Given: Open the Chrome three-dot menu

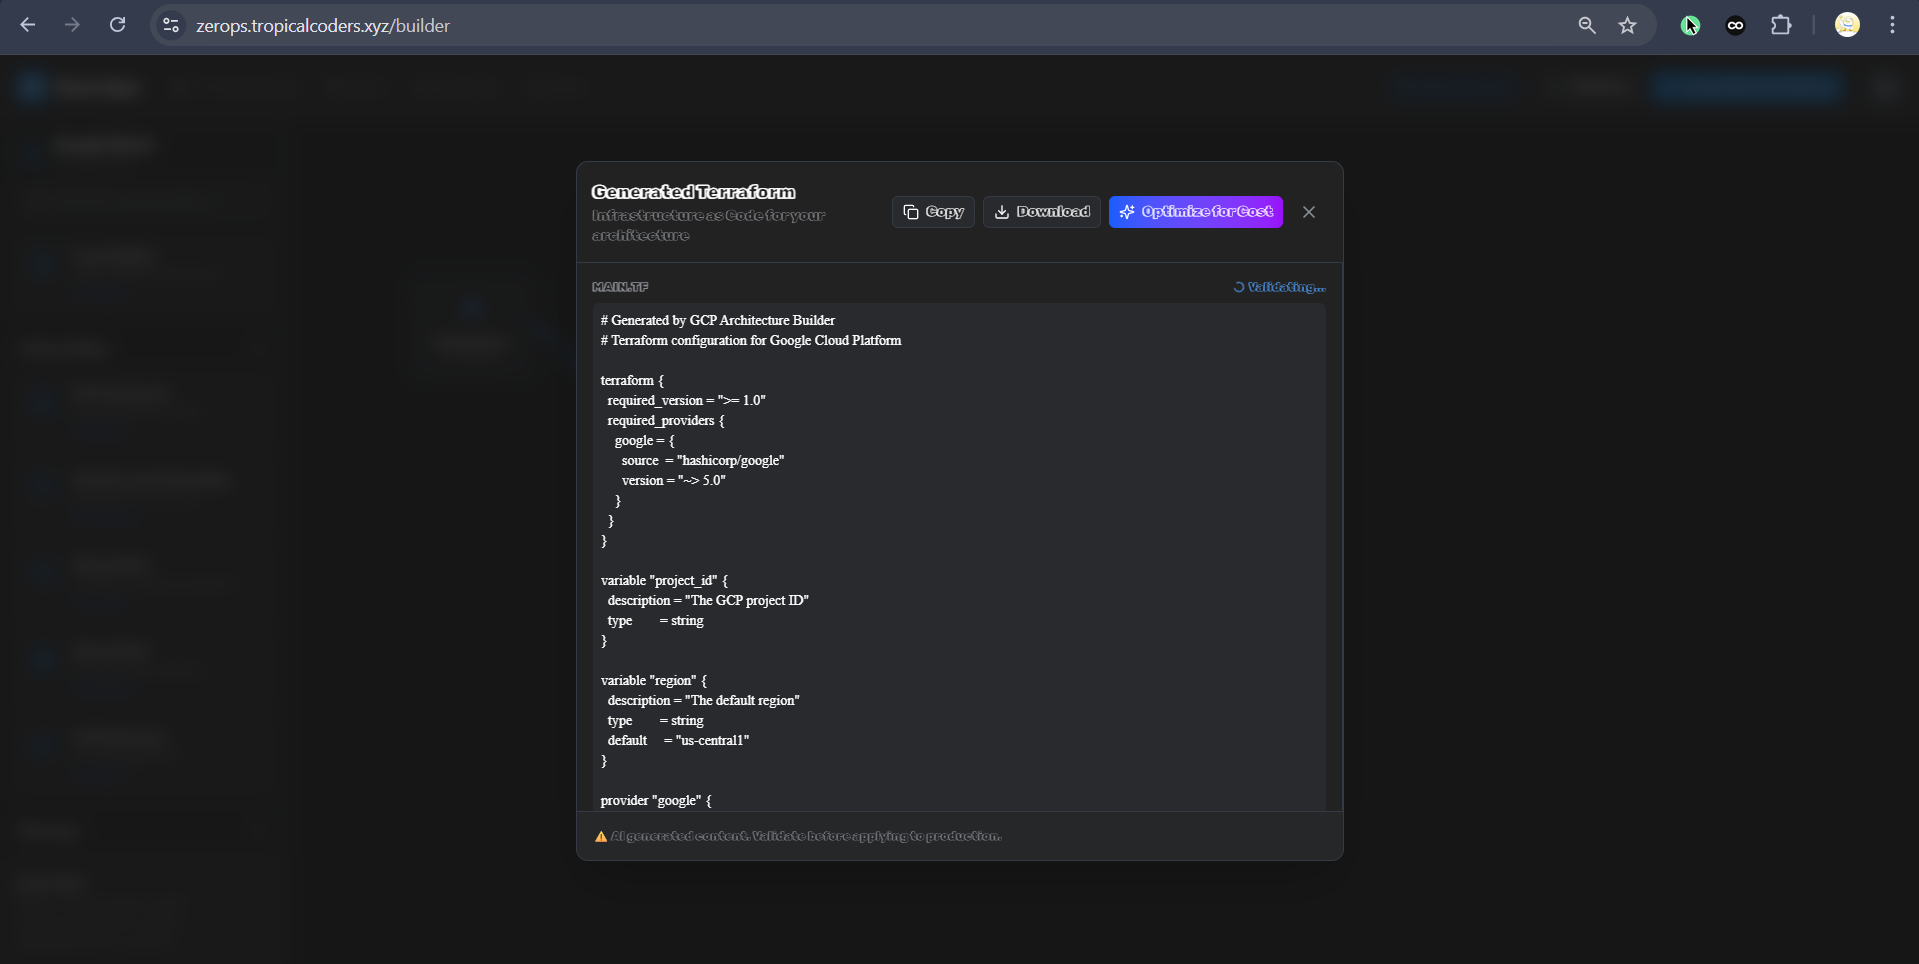Looking at the screenshot, I should [x=1892, y=25].
